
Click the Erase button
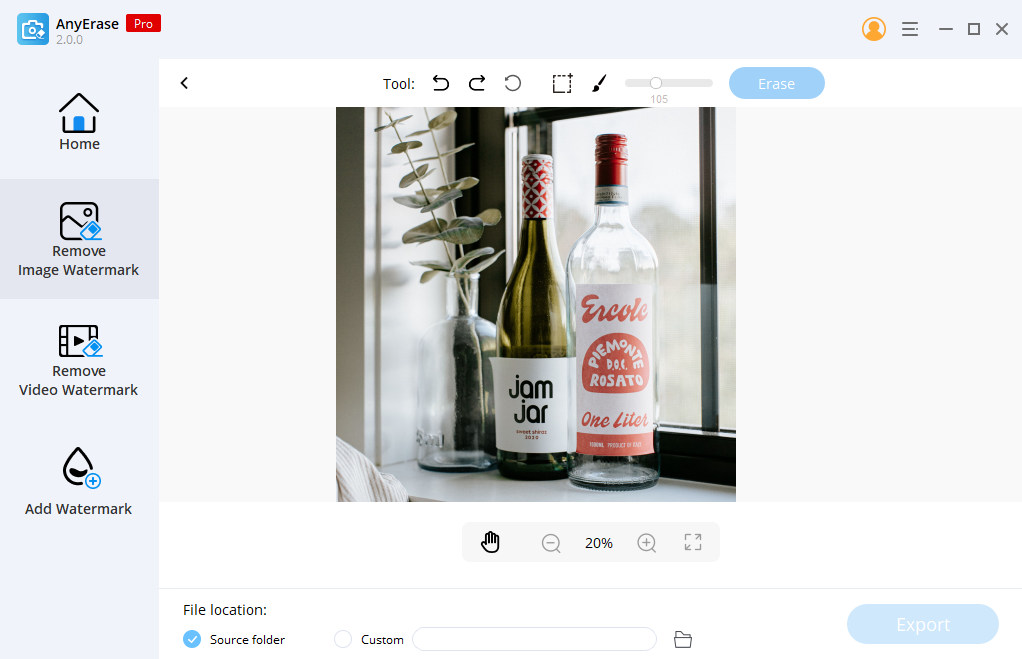[x=776, y=83]
